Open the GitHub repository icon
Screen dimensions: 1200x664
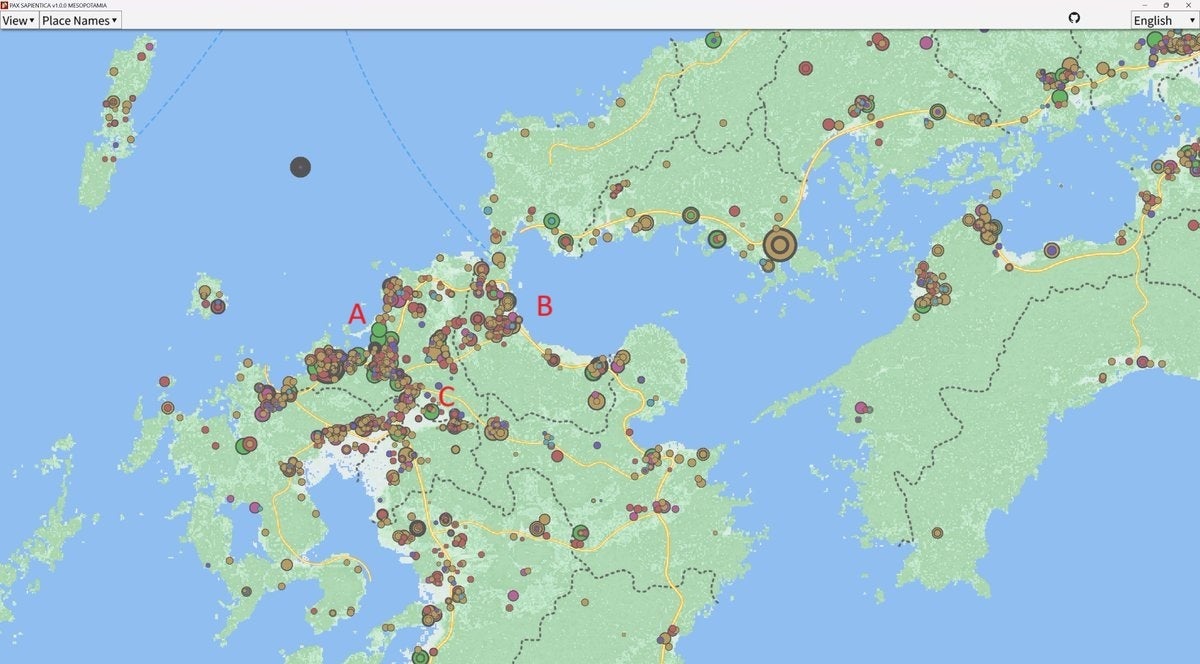click(1074, 18)
